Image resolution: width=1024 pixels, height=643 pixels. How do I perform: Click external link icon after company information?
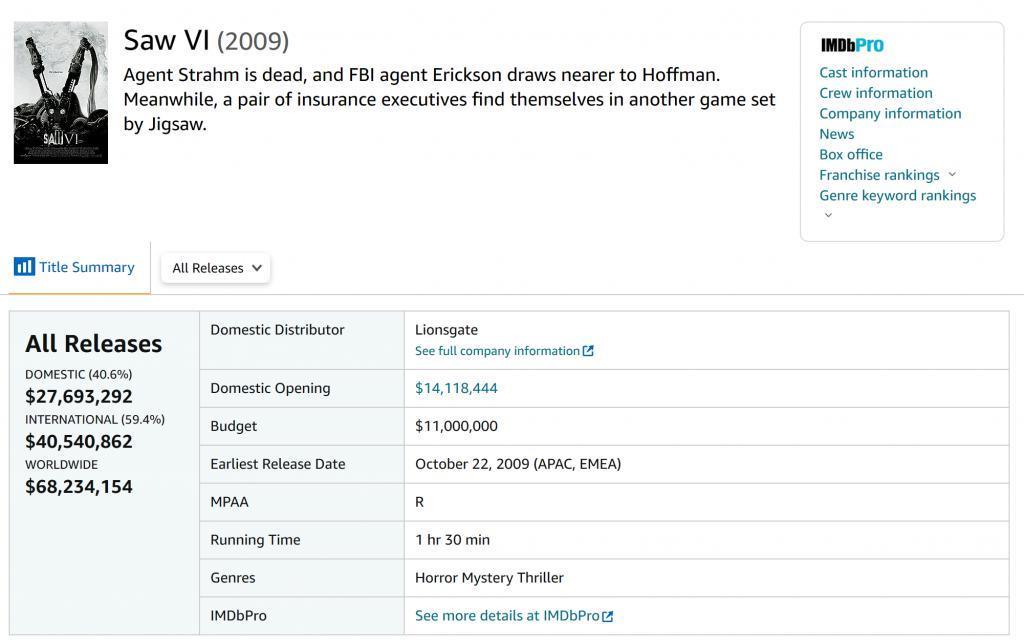tap(588, 351)
